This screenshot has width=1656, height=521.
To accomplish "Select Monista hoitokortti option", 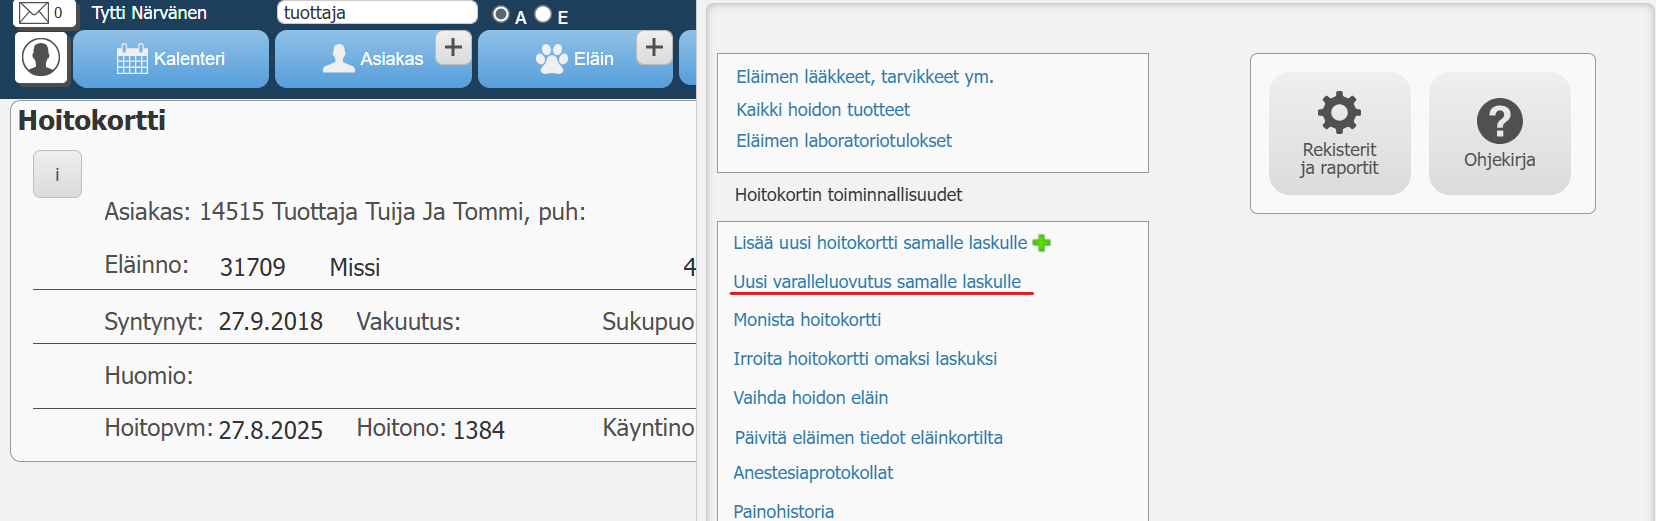I will [807, 320].
